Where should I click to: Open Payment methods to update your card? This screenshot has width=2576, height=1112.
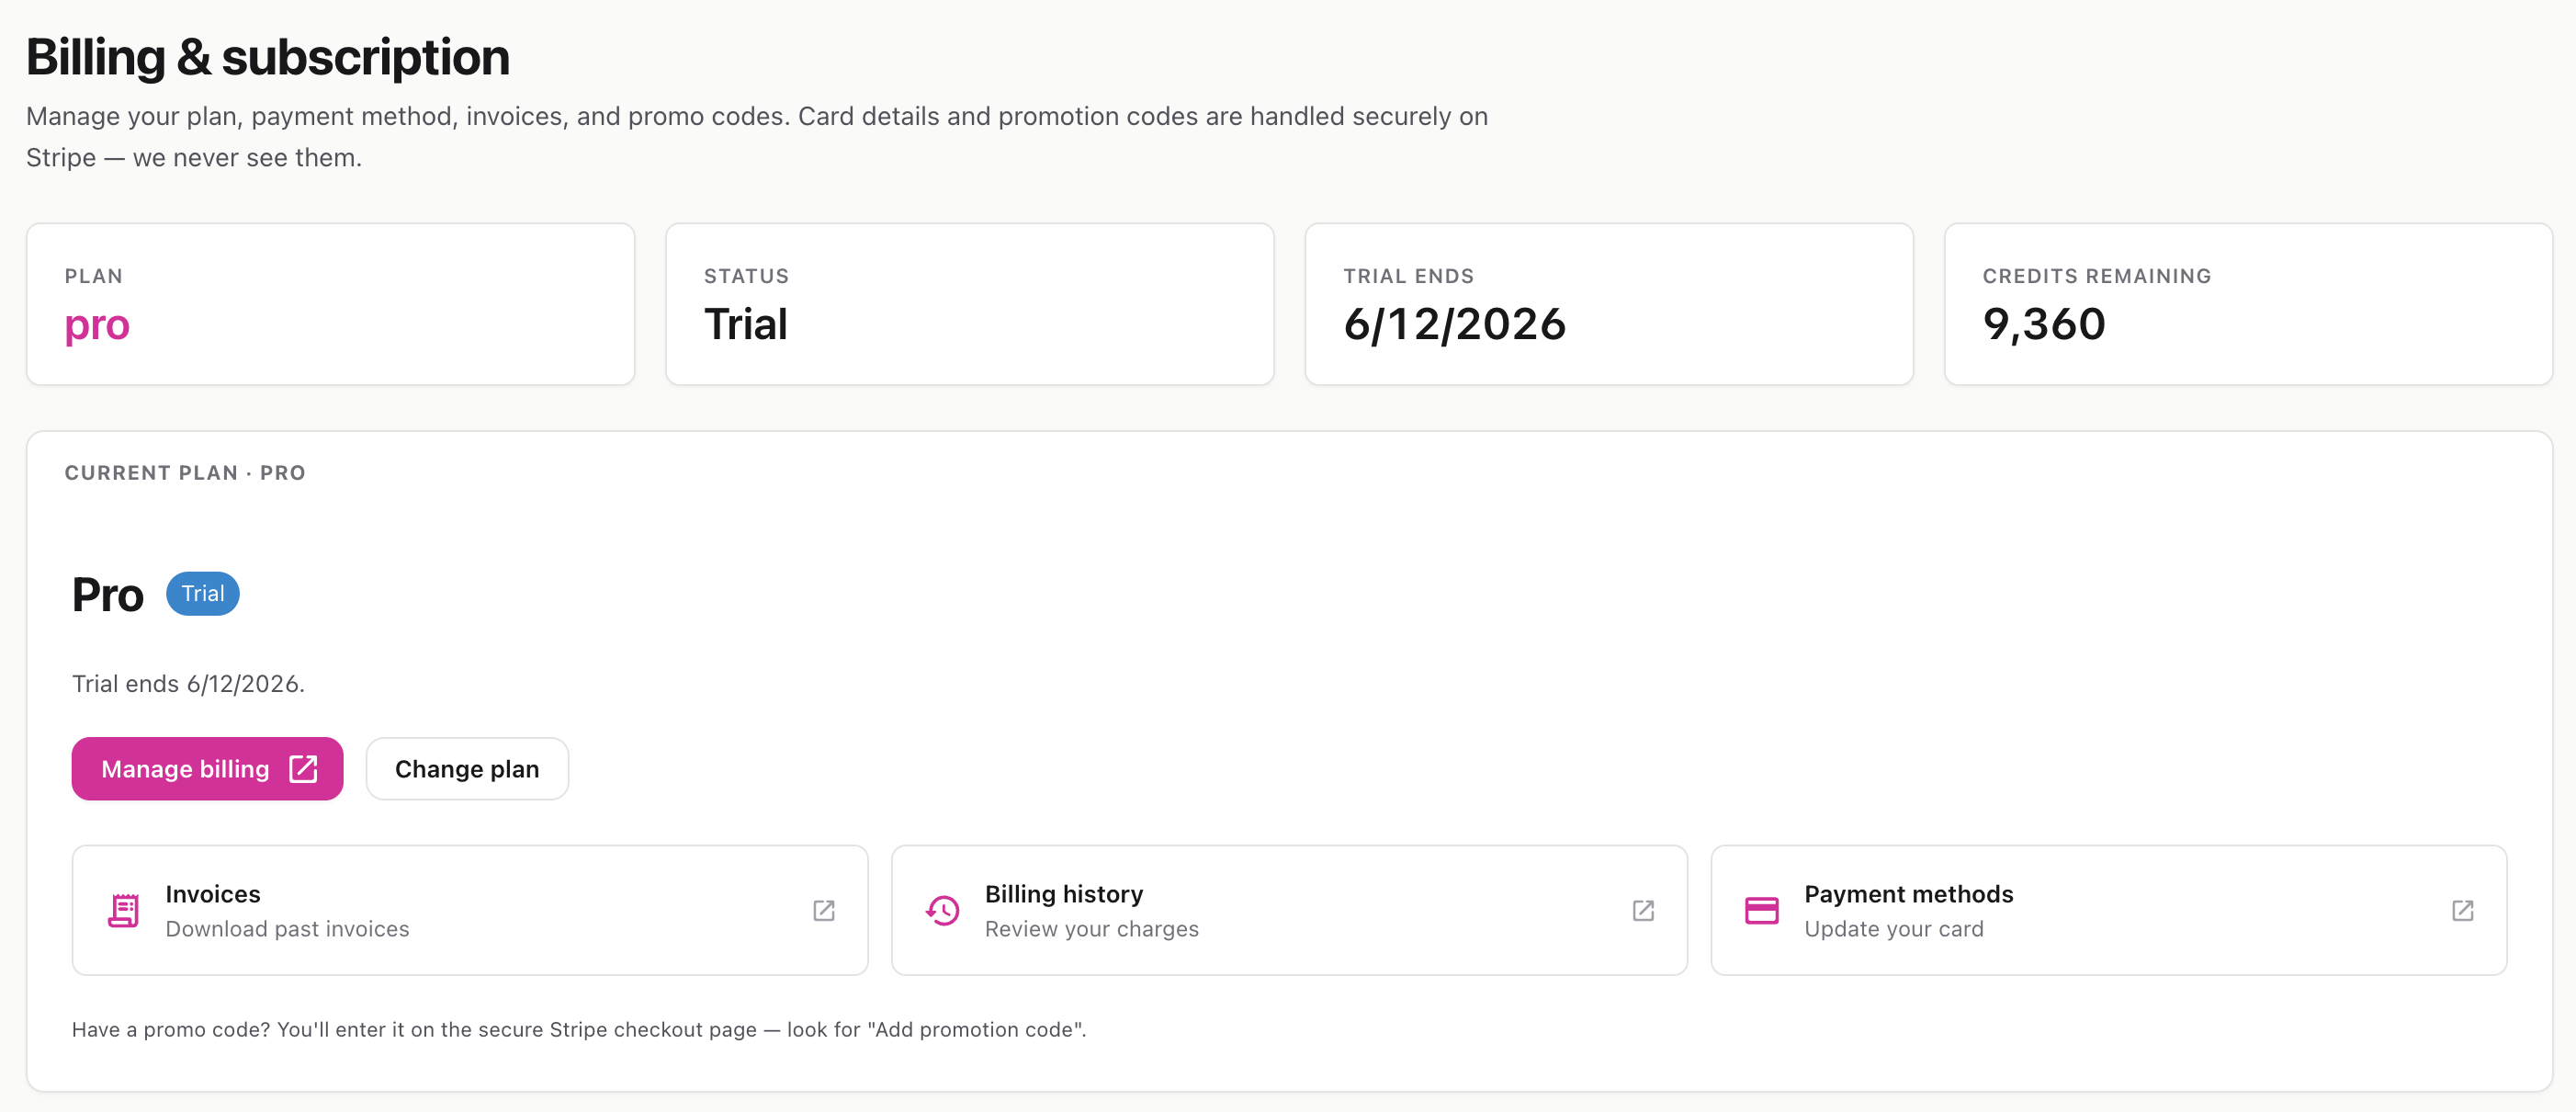pyautogui.click(x=2108, y=910)
